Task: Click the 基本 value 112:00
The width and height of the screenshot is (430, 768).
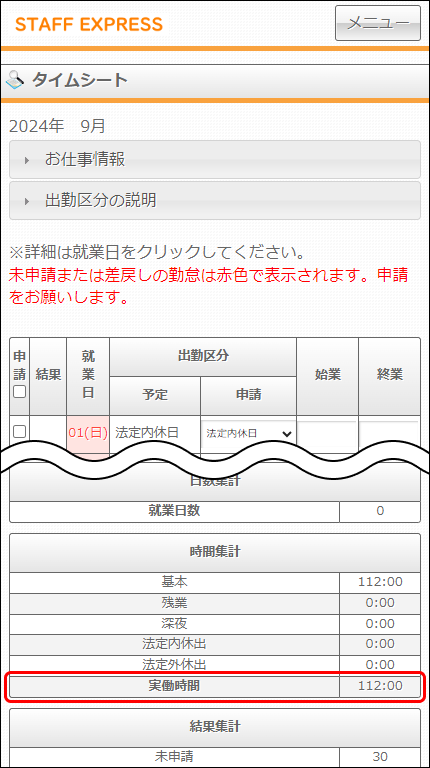Action: point(380,582)
